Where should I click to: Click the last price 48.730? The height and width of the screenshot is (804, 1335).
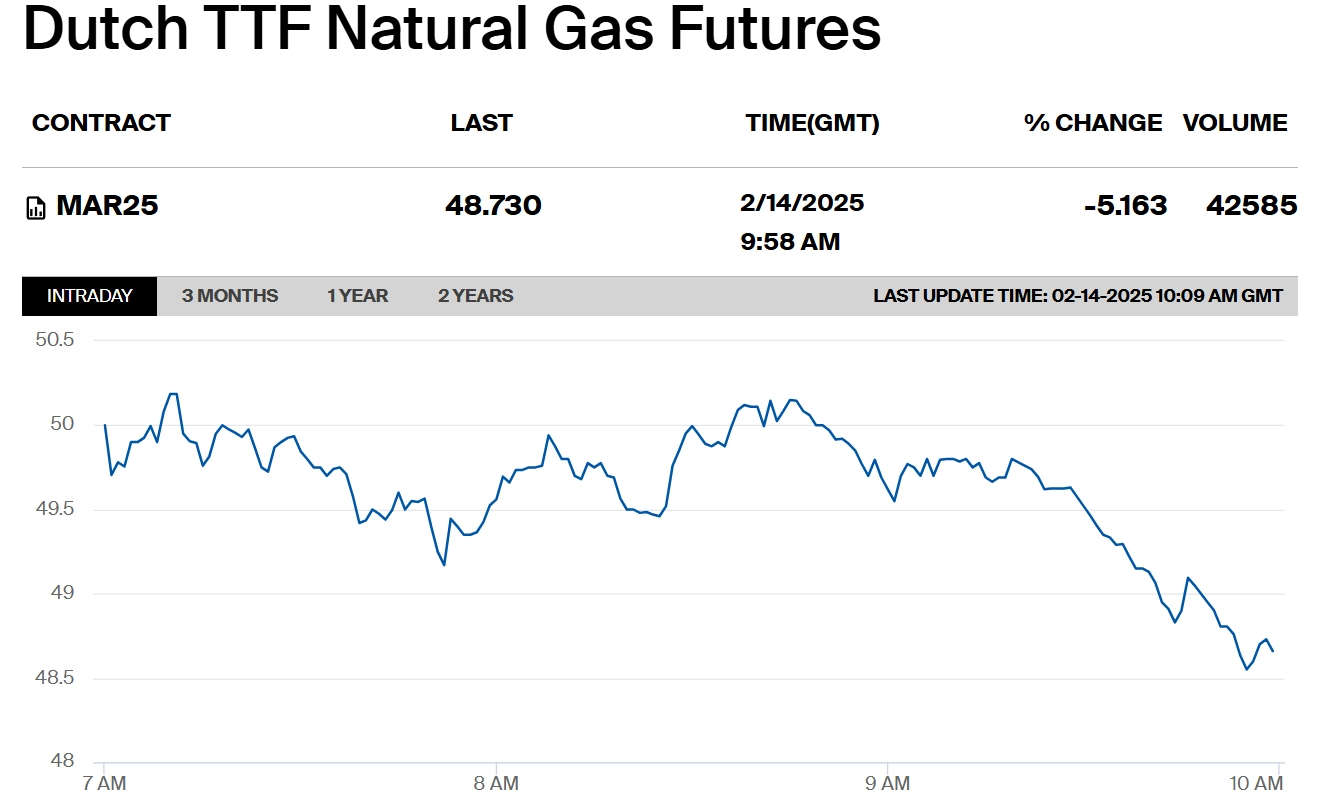coord(493,206)
